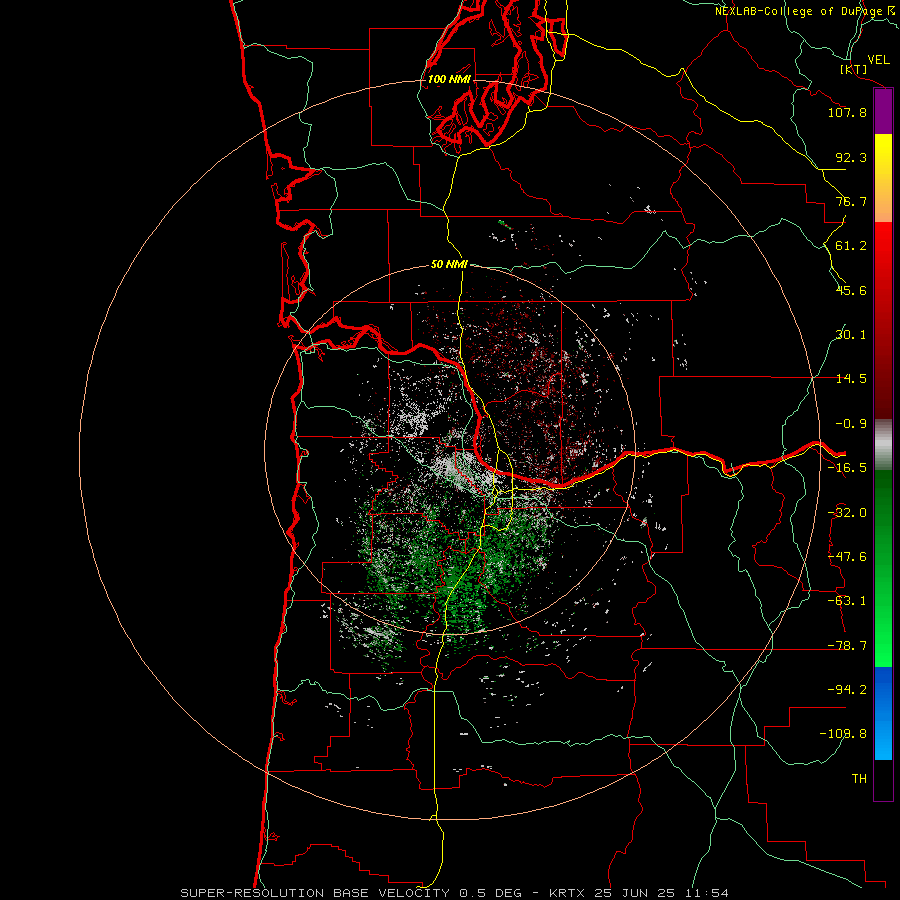Click the green segment of velocity color bar
Viewport: 900px width, 900px height.
point(883,568)
